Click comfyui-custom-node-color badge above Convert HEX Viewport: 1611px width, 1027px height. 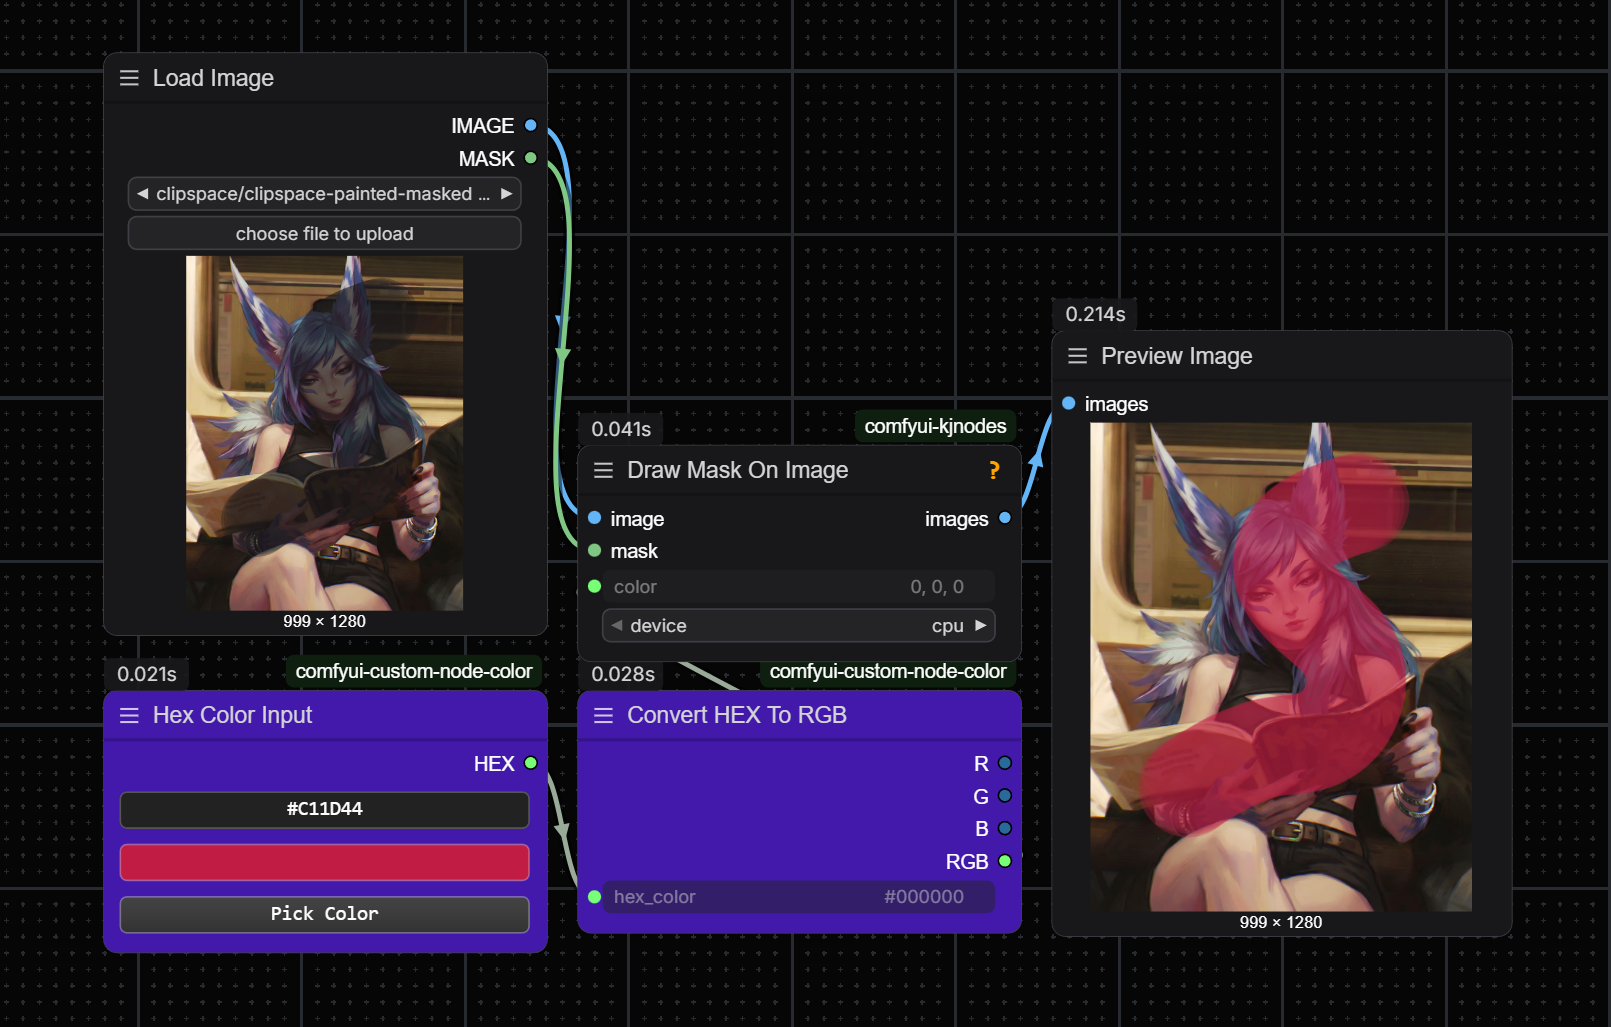click(888, 671)
